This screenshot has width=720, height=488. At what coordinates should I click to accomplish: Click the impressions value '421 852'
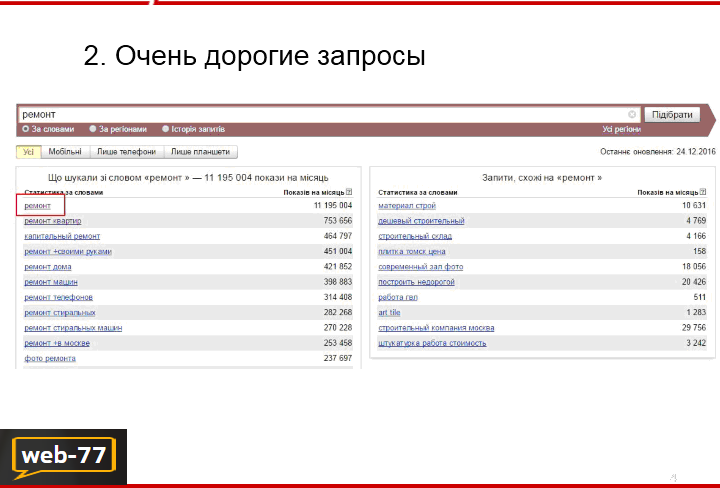pos(338,266)
